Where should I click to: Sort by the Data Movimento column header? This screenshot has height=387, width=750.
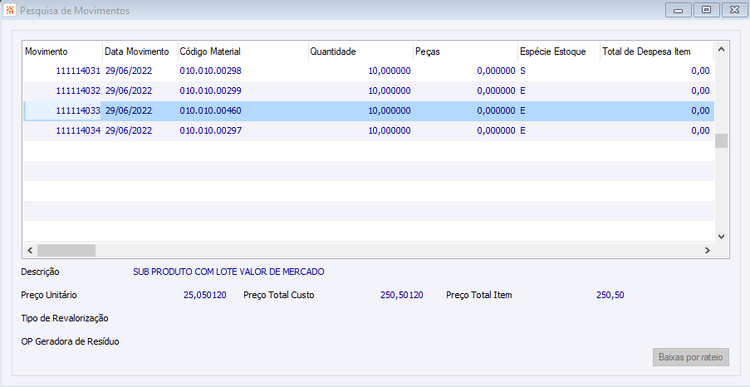point(140,52)
